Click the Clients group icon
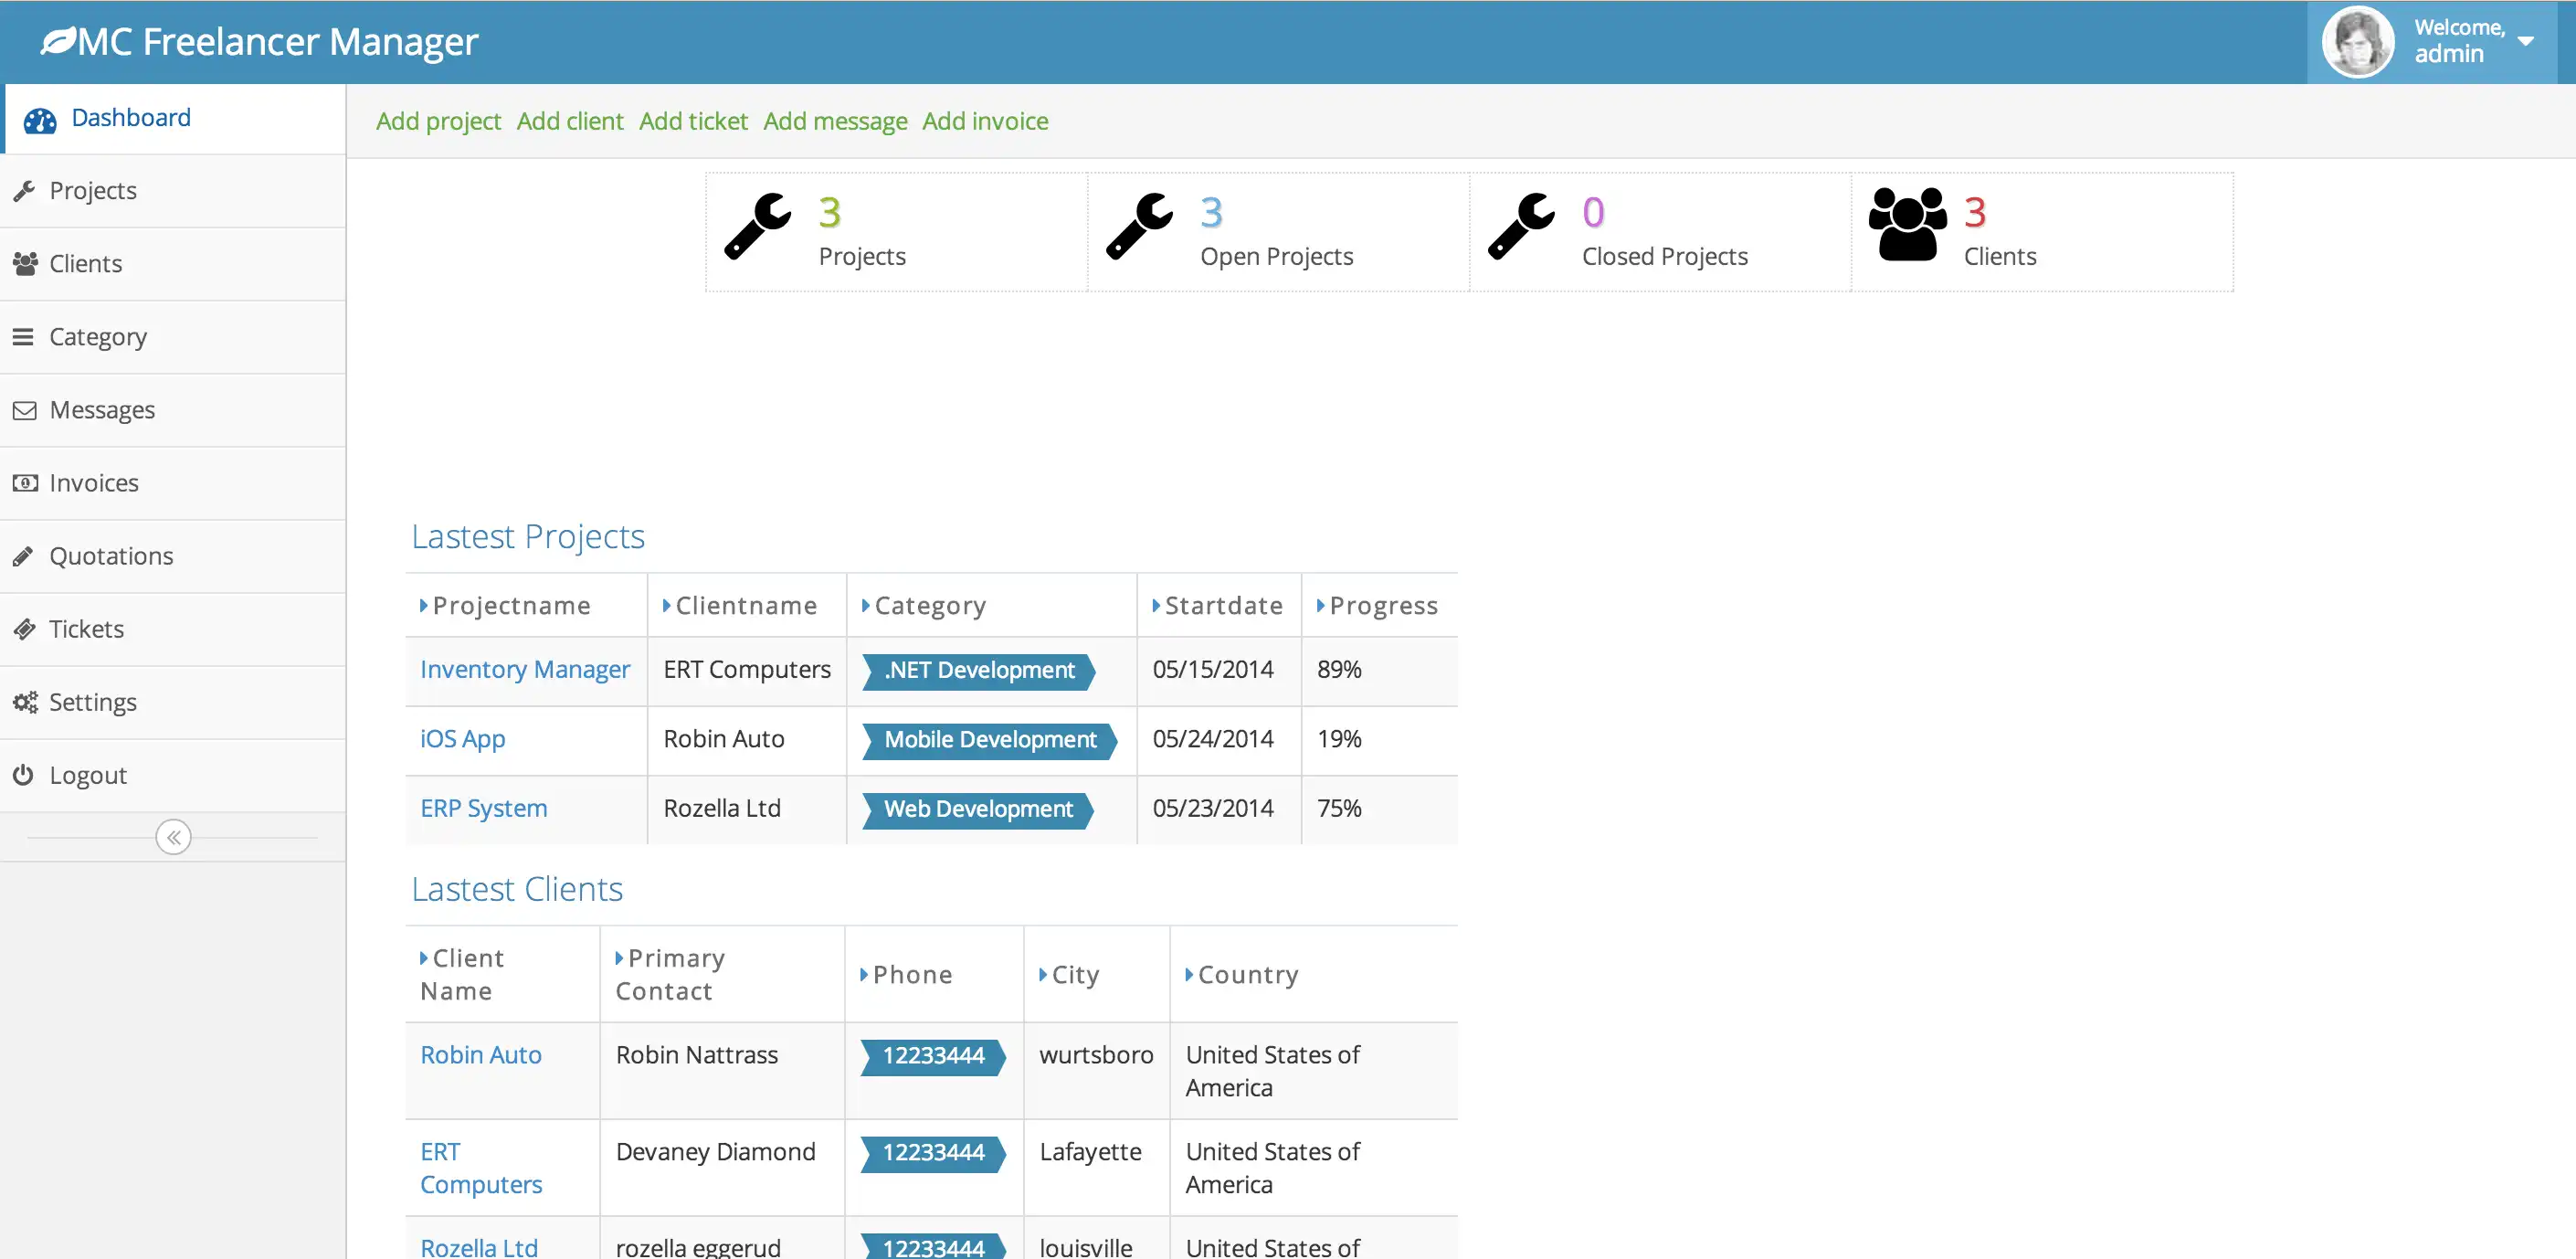Image resolution: width=2576 pixels, height=1259 pixels. 1907,227
